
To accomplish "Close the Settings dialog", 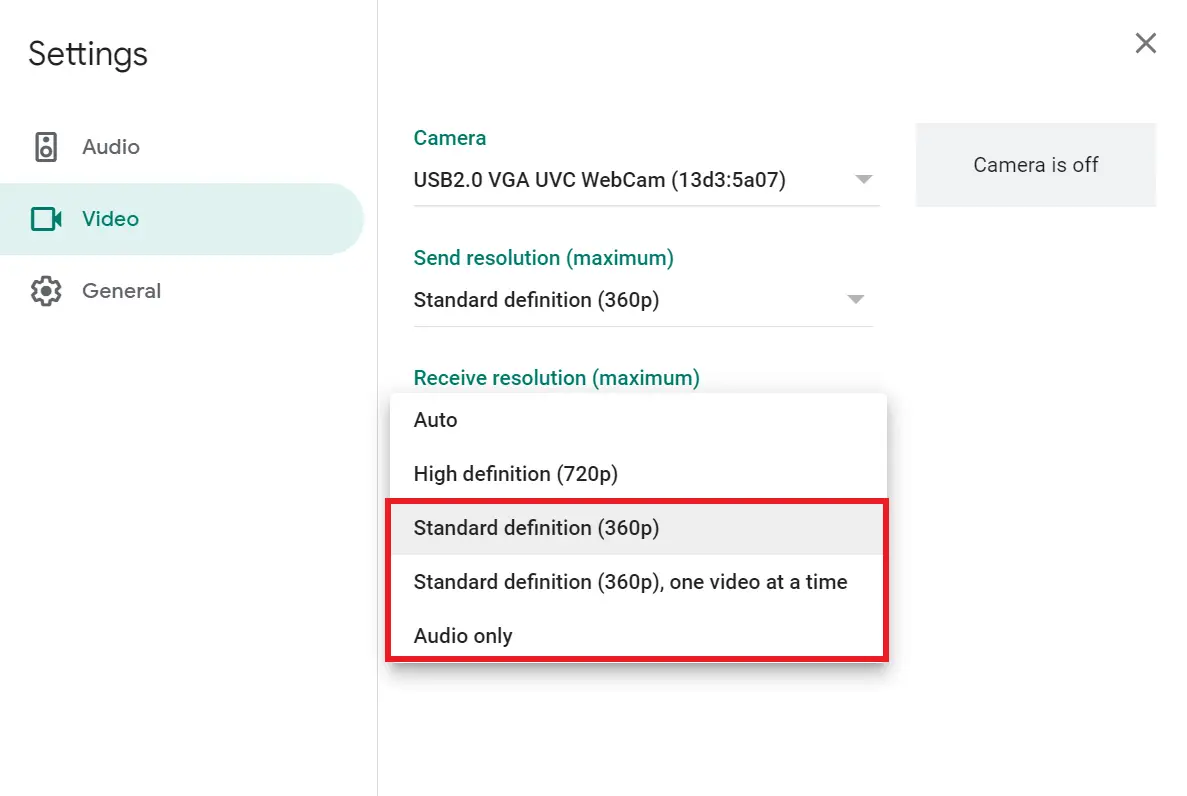I will coord(1145,43).
